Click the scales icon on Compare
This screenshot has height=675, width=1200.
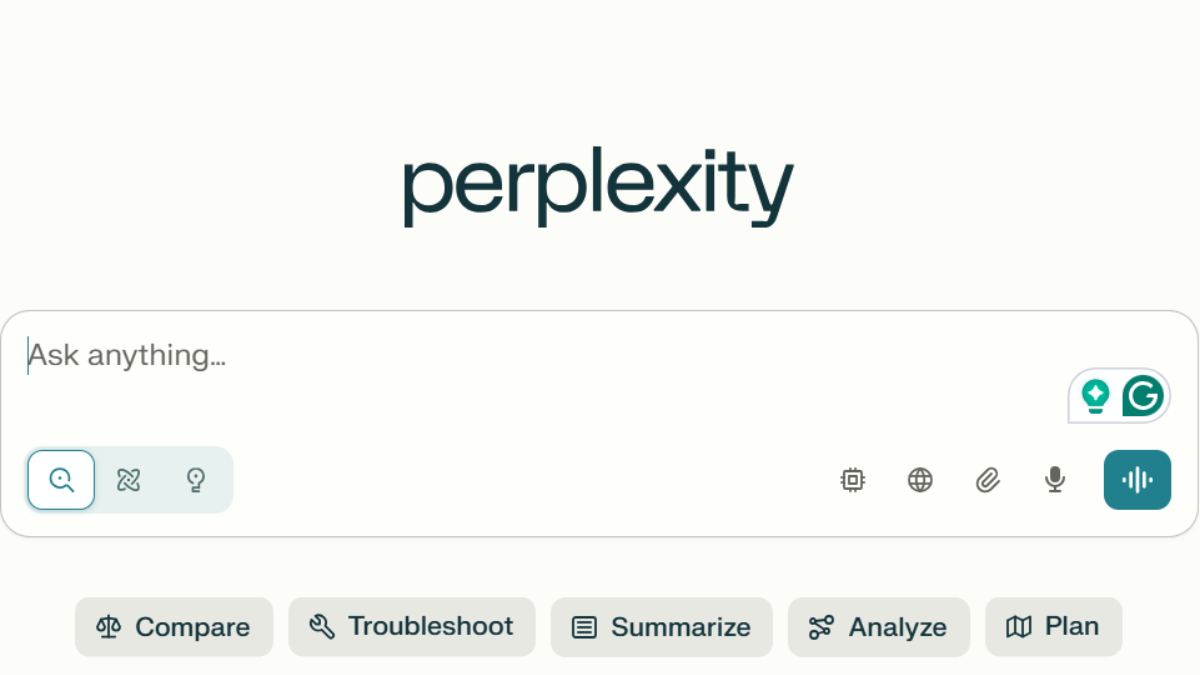(108, 627)
